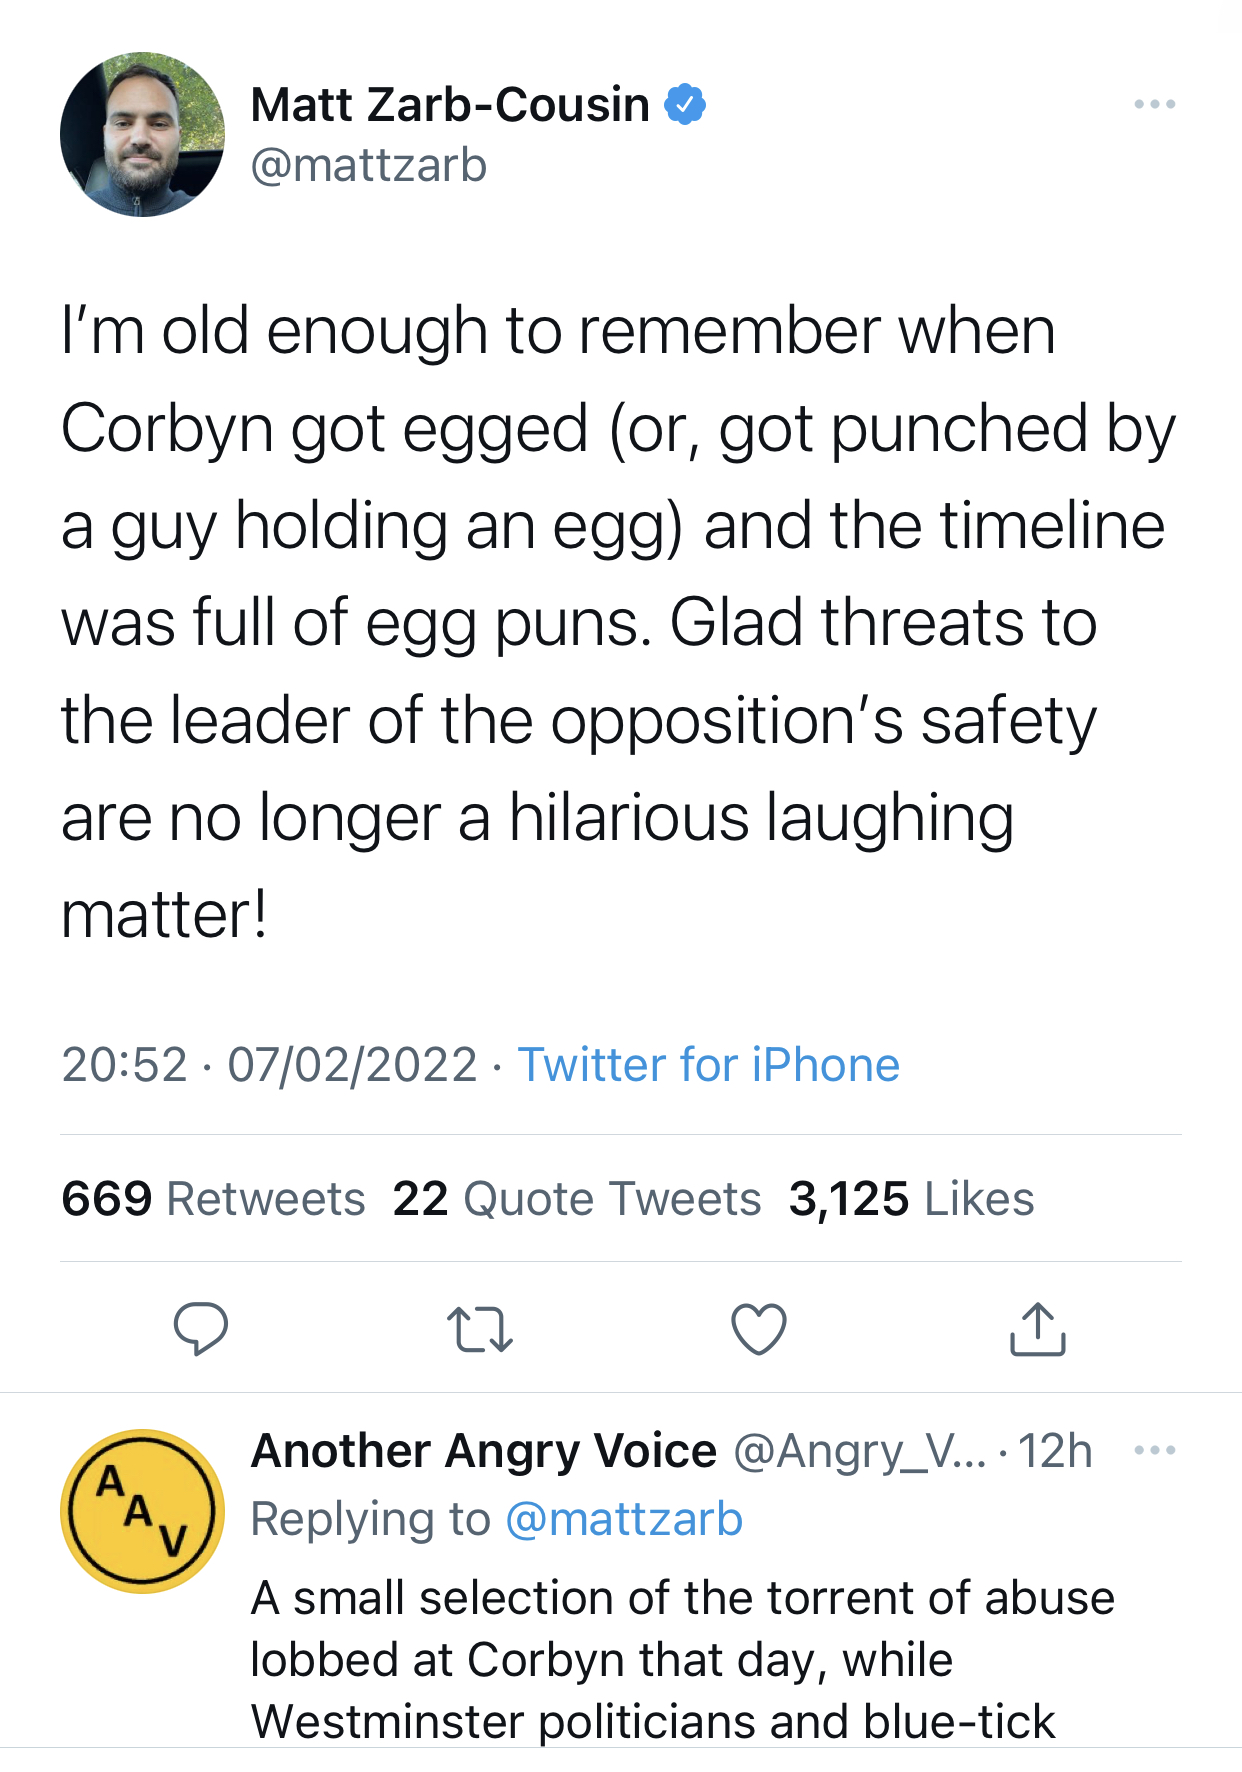The image size is (1242, 1772).
Task: Tap the Matt Zarb-Cousin display name
Action: [450, 104]
